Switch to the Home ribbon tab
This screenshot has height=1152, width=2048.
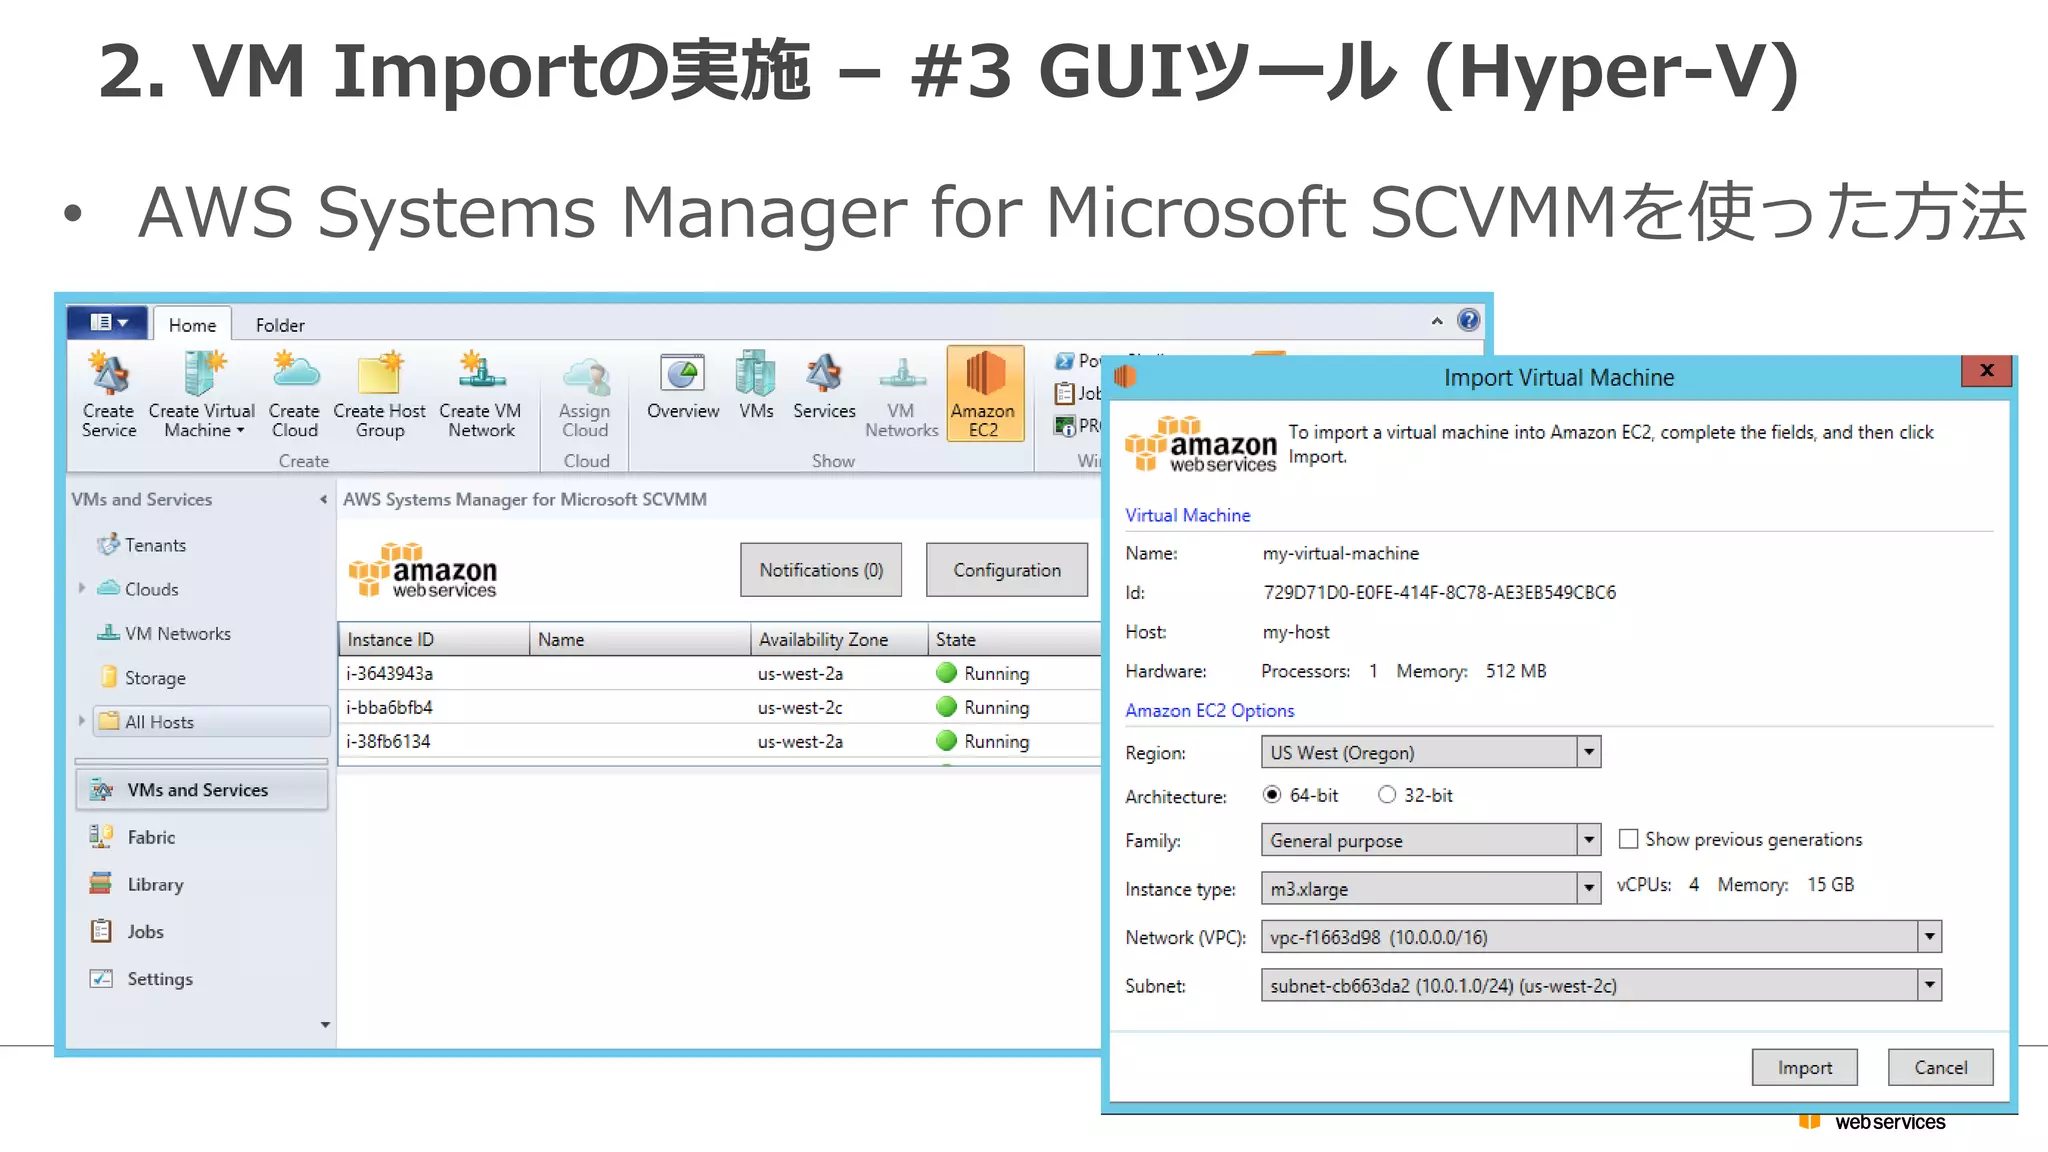[x=192, y=324]
